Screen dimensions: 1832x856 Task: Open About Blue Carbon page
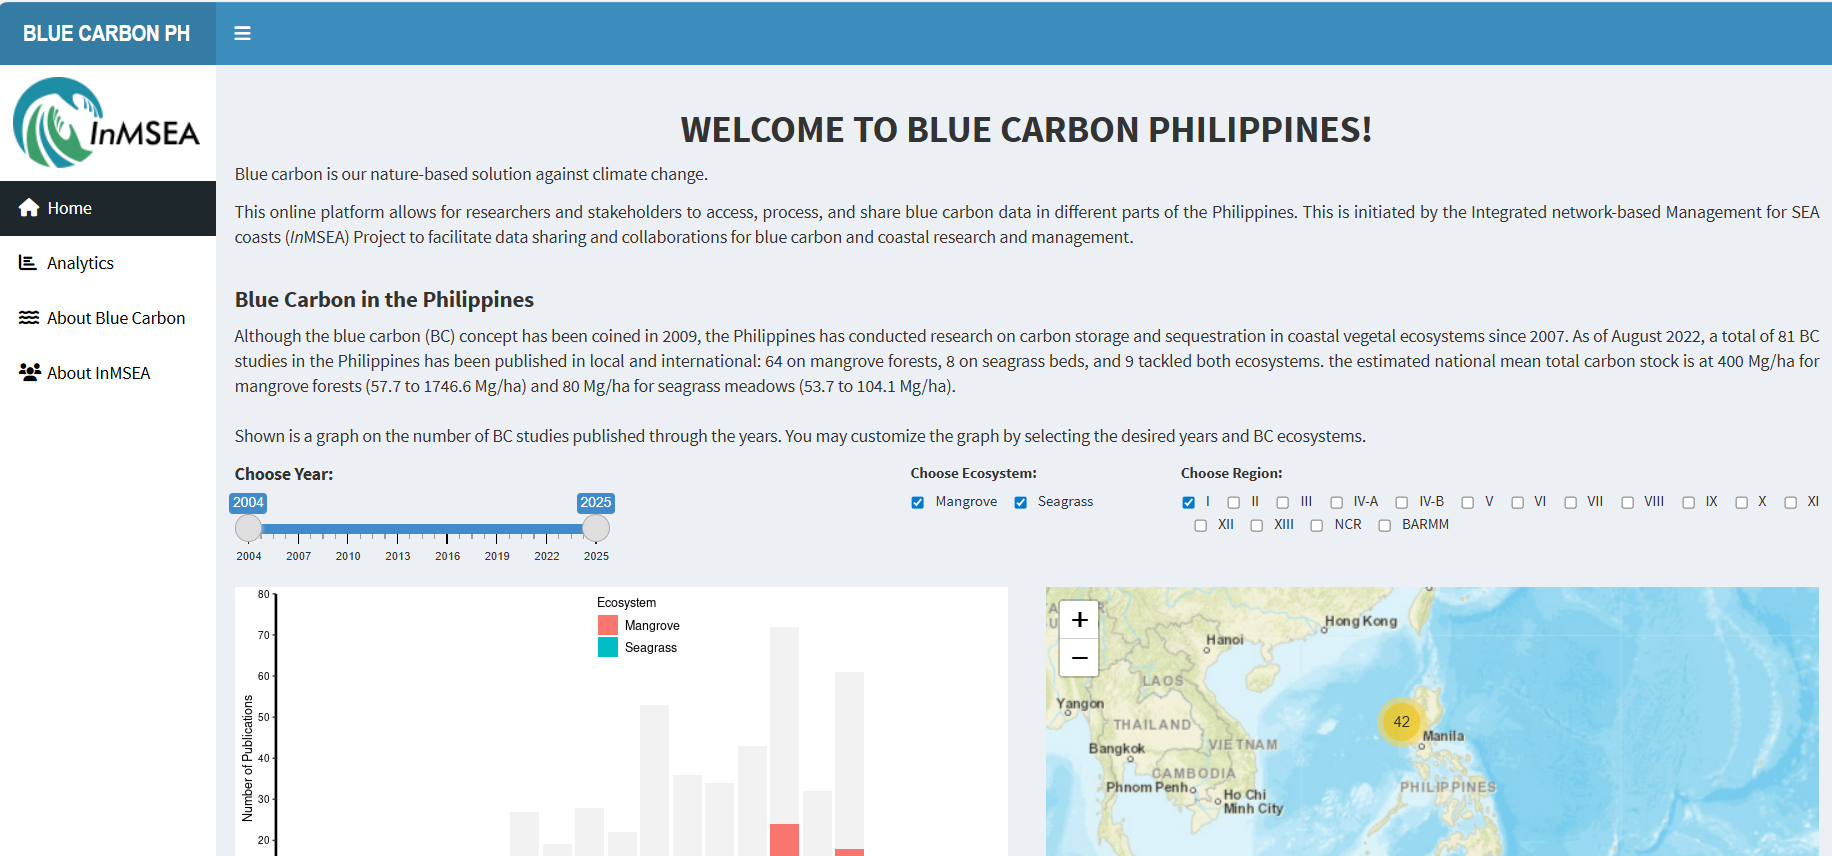tap(116, 318)
